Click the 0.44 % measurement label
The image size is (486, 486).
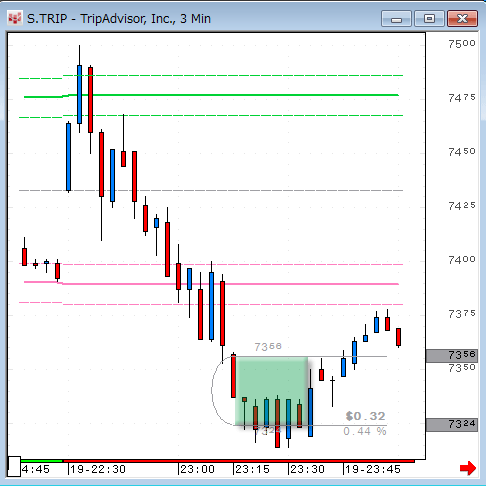(365, 431)
